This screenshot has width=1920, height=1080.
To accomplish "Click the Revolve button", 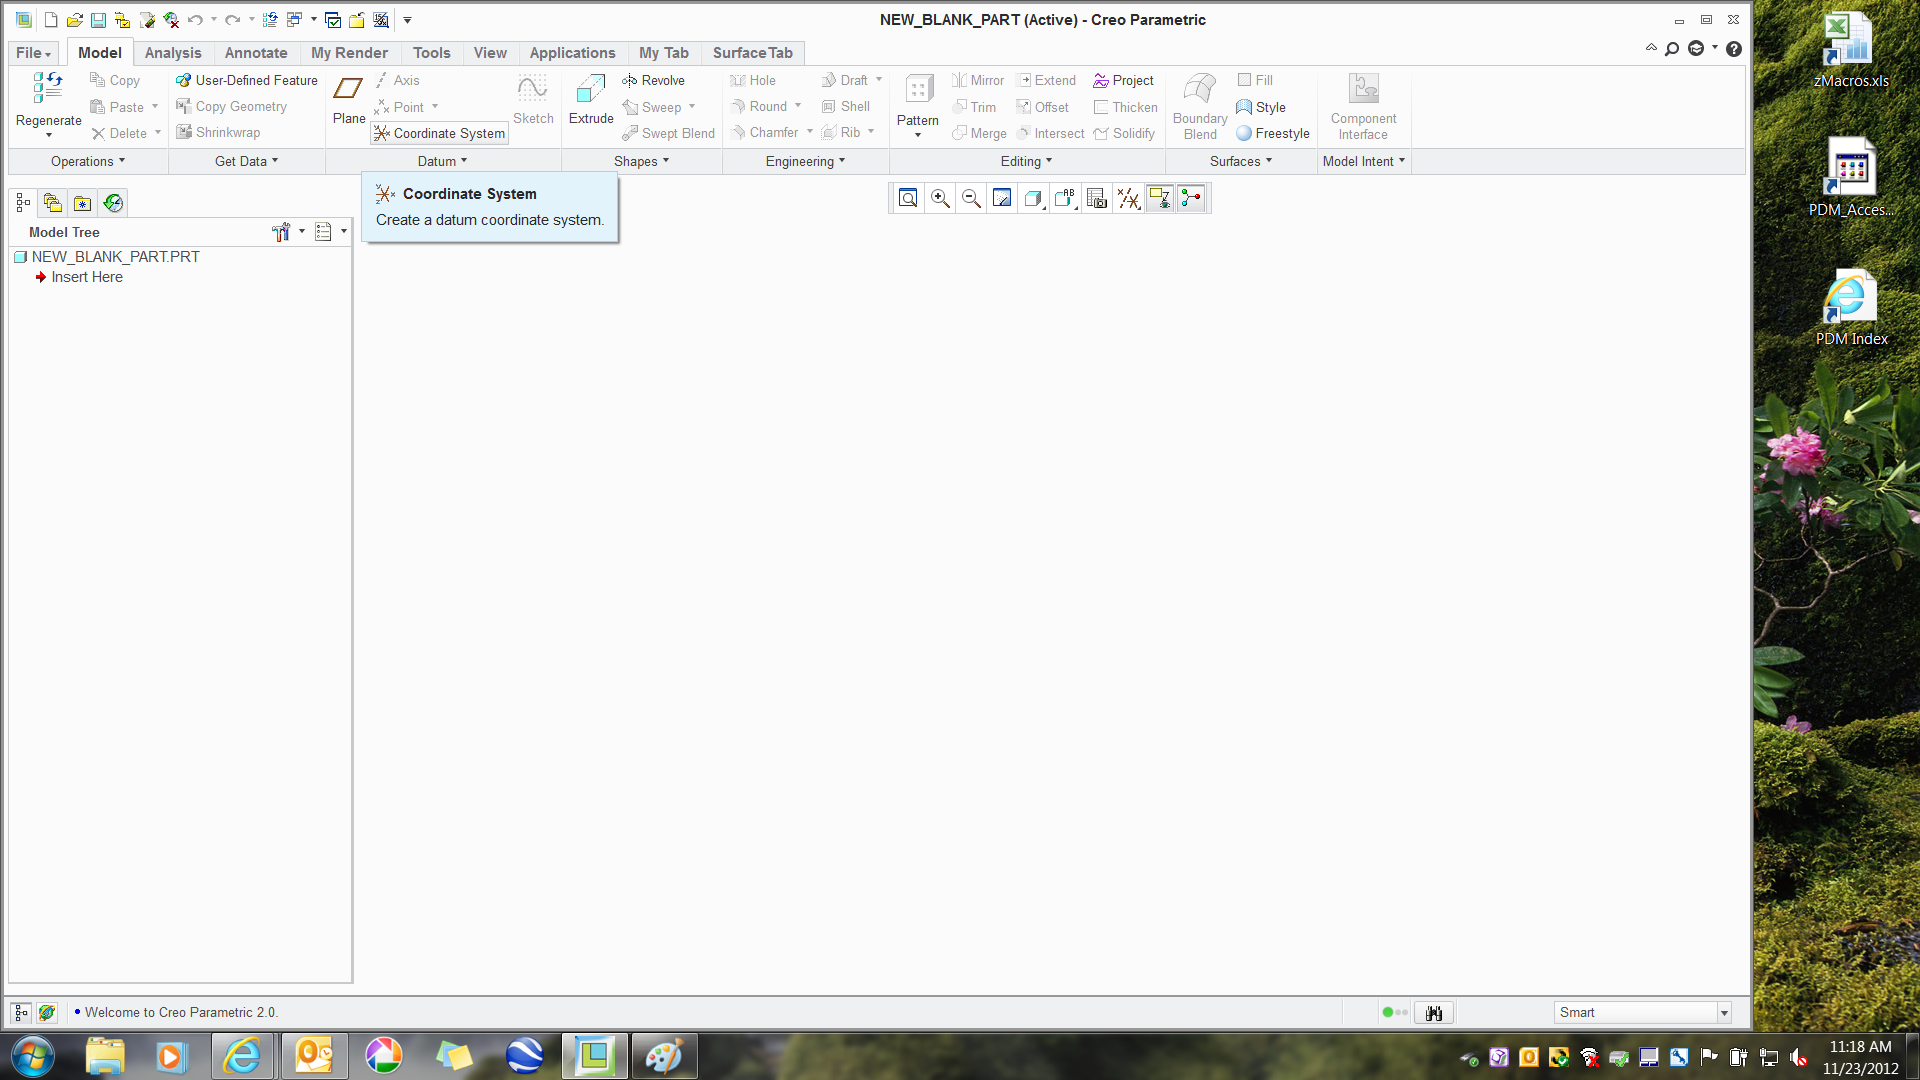I will point(653,80).
